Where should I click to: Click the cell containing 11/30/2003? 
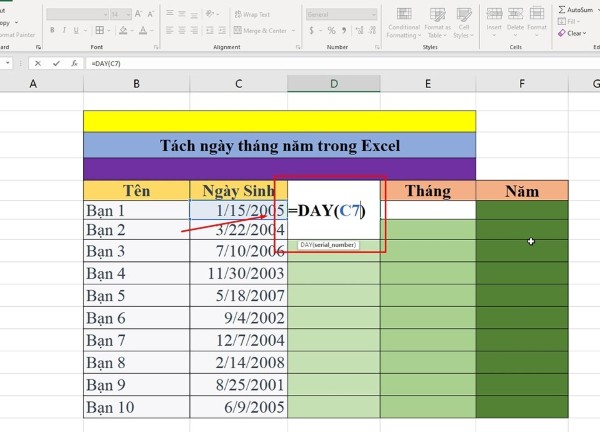[x=238, y=273]
